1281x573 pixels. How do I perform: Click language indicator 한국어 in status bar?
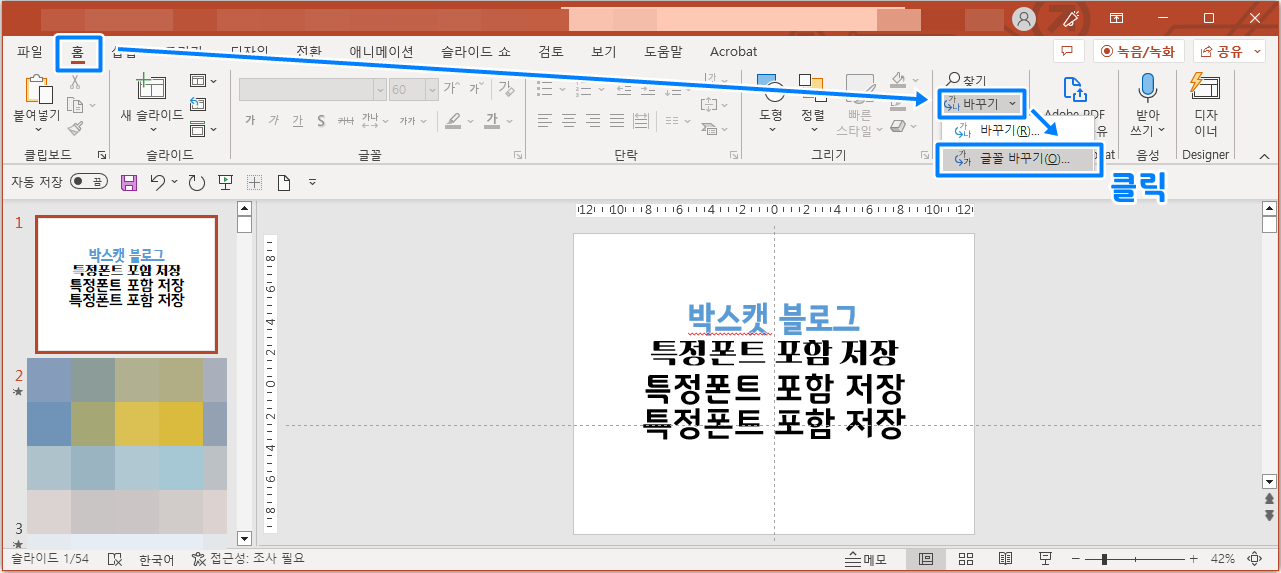click(157, 559)
